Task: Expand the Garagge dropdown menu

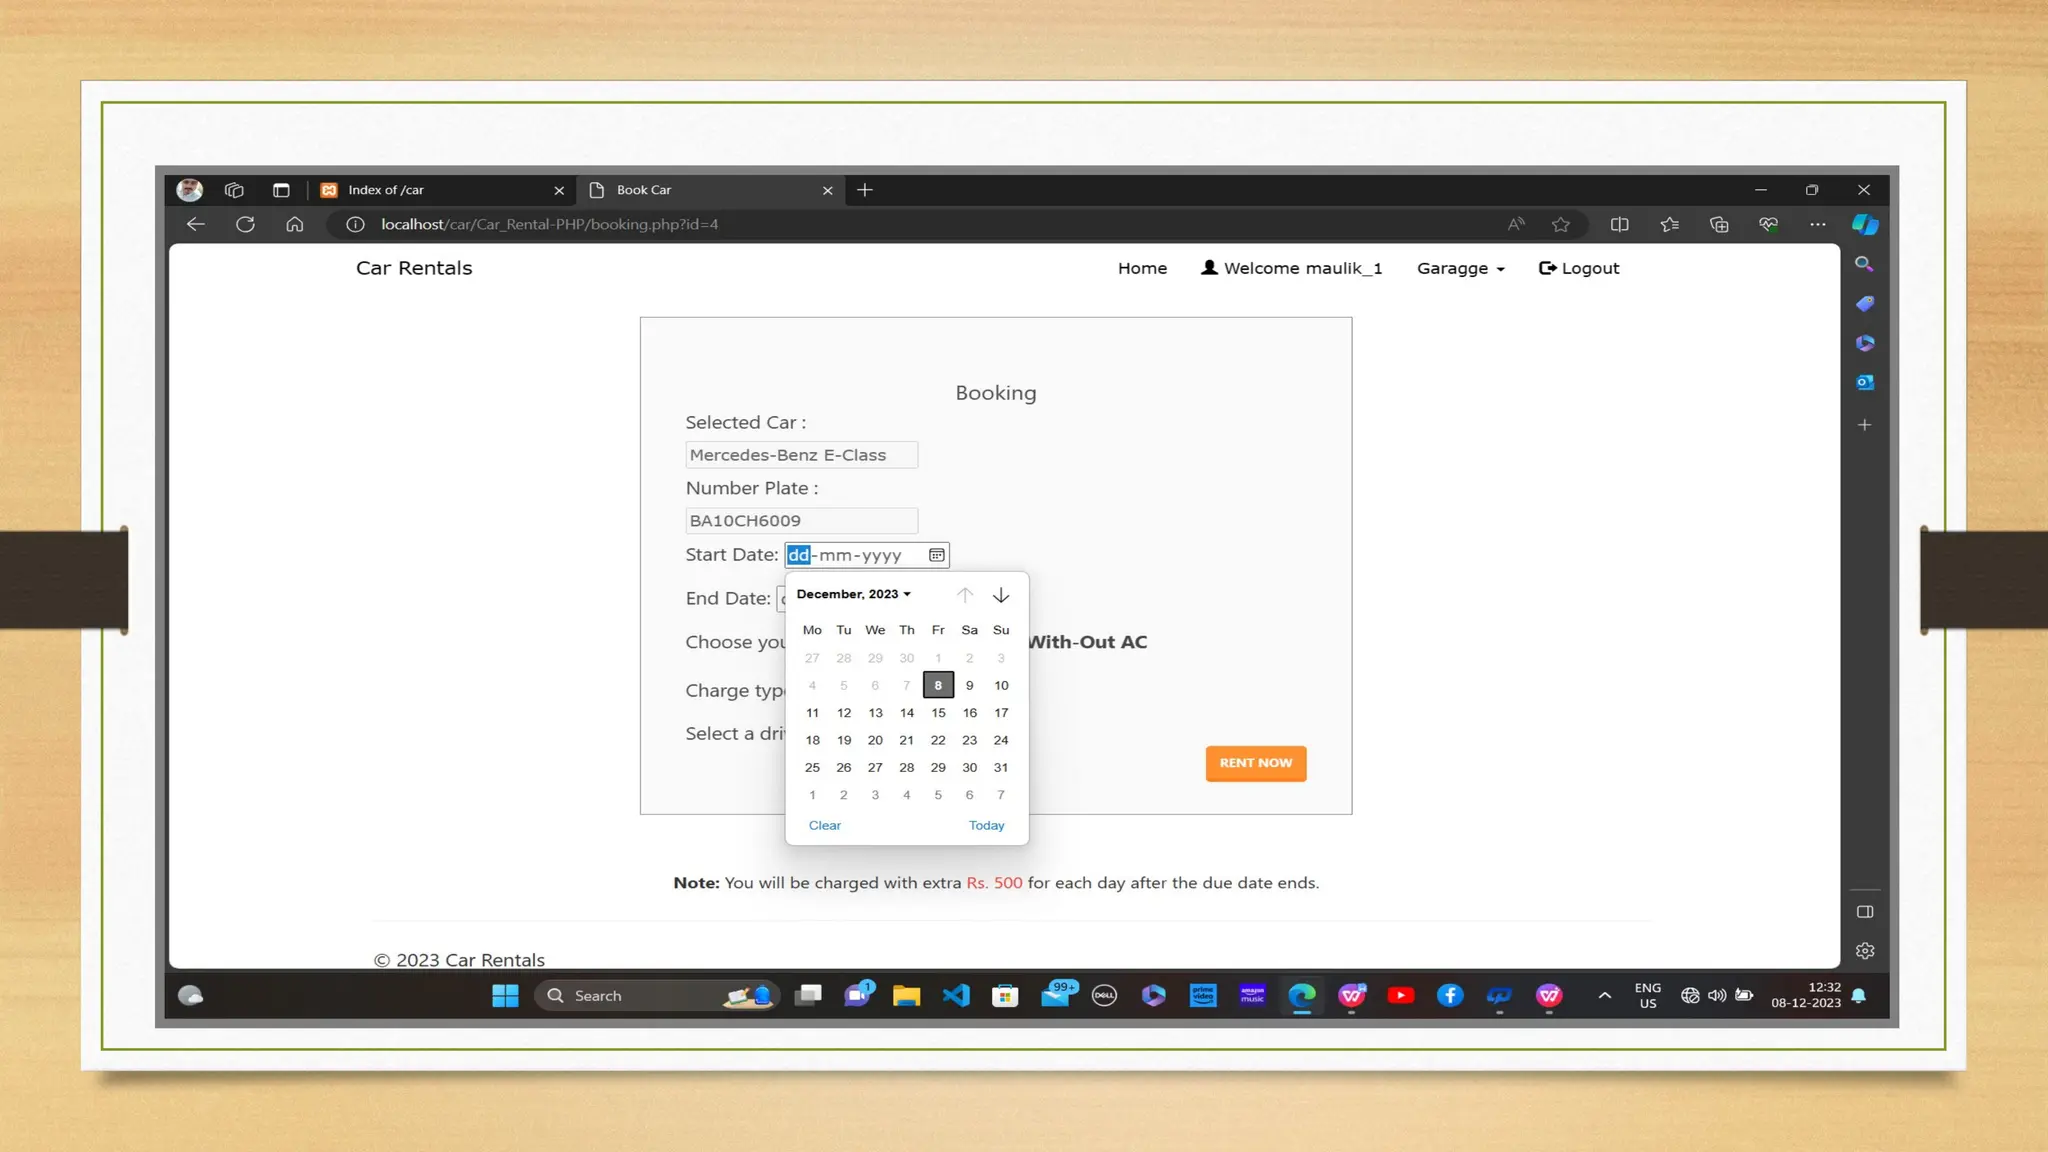Action: tap(1460, 268)
